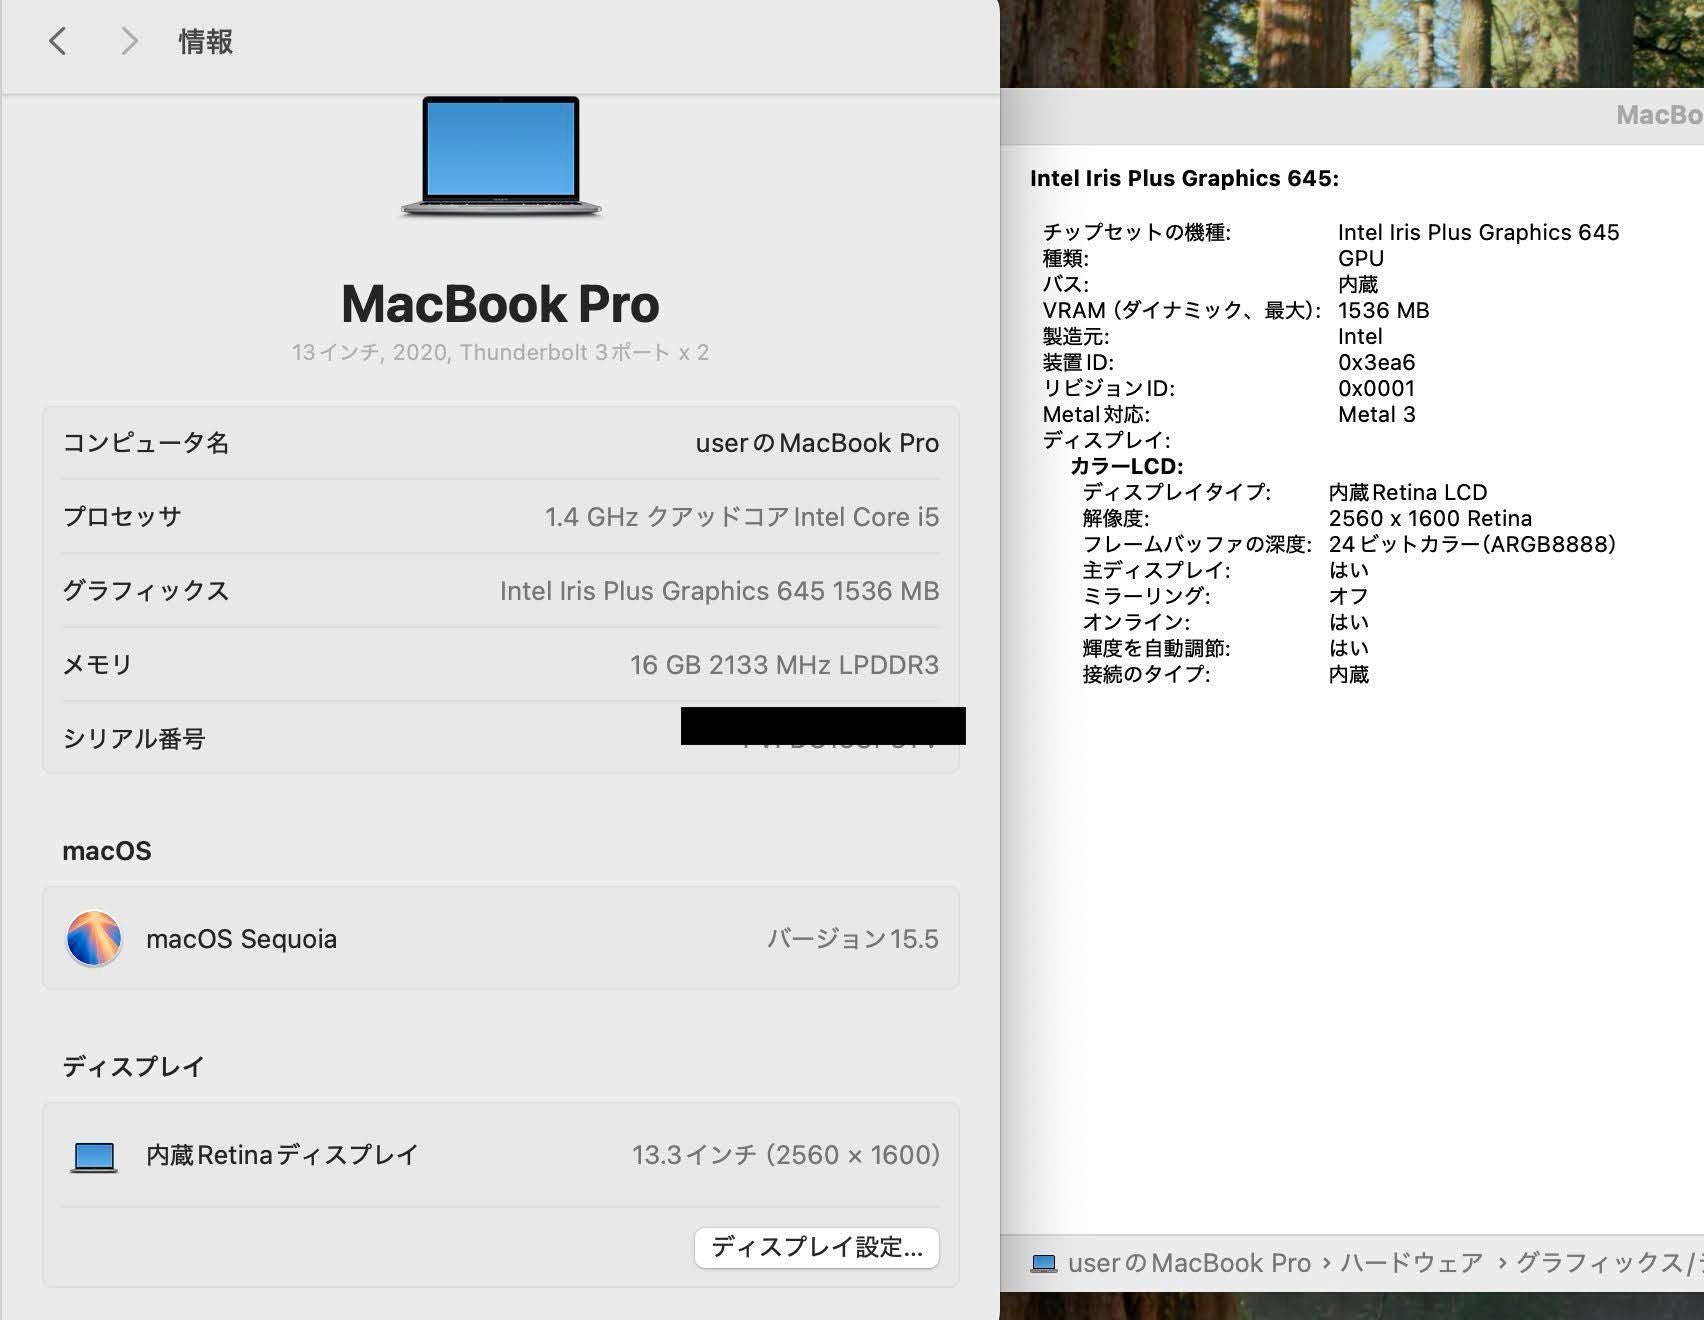Select グラフィックス in the bottom path bar

click(x=1600, y=1263)
